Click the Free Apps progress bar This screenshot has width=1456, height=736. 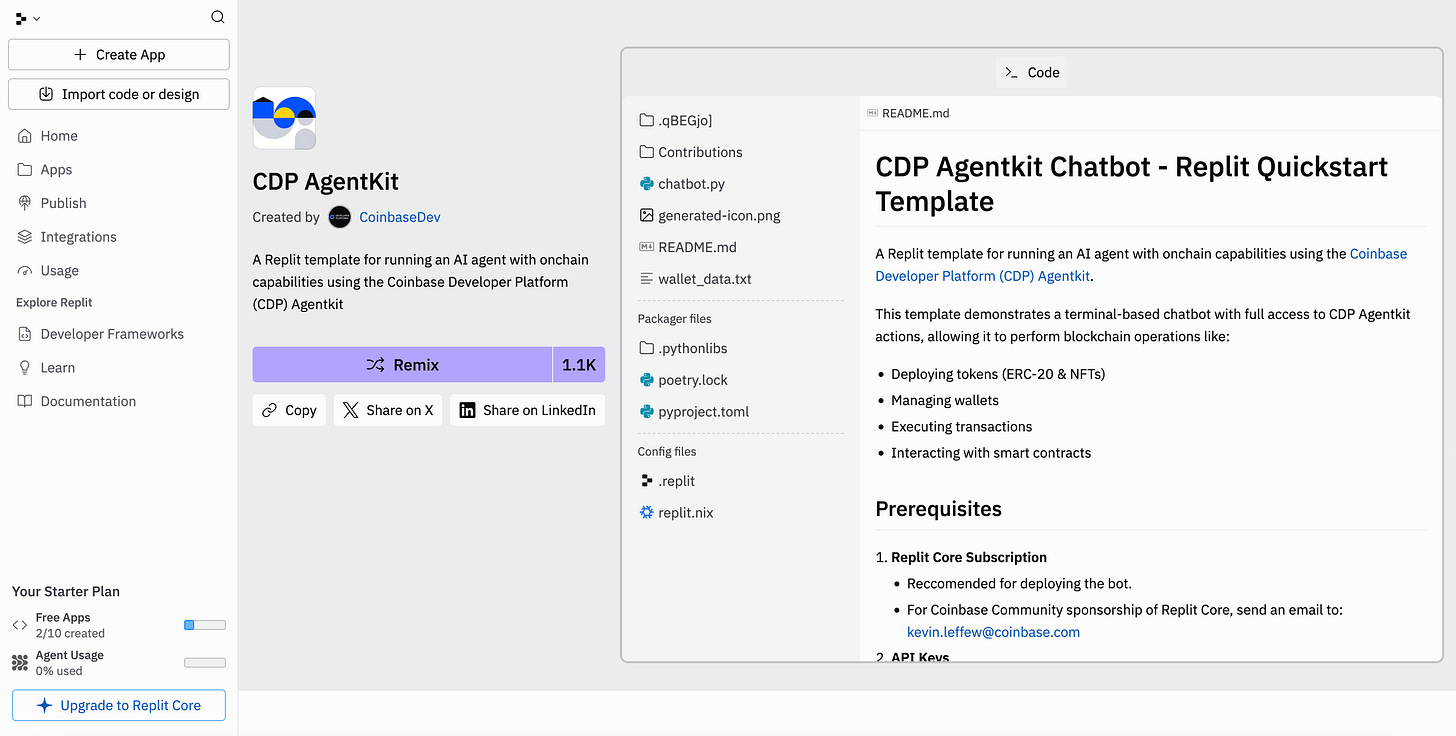205,625
